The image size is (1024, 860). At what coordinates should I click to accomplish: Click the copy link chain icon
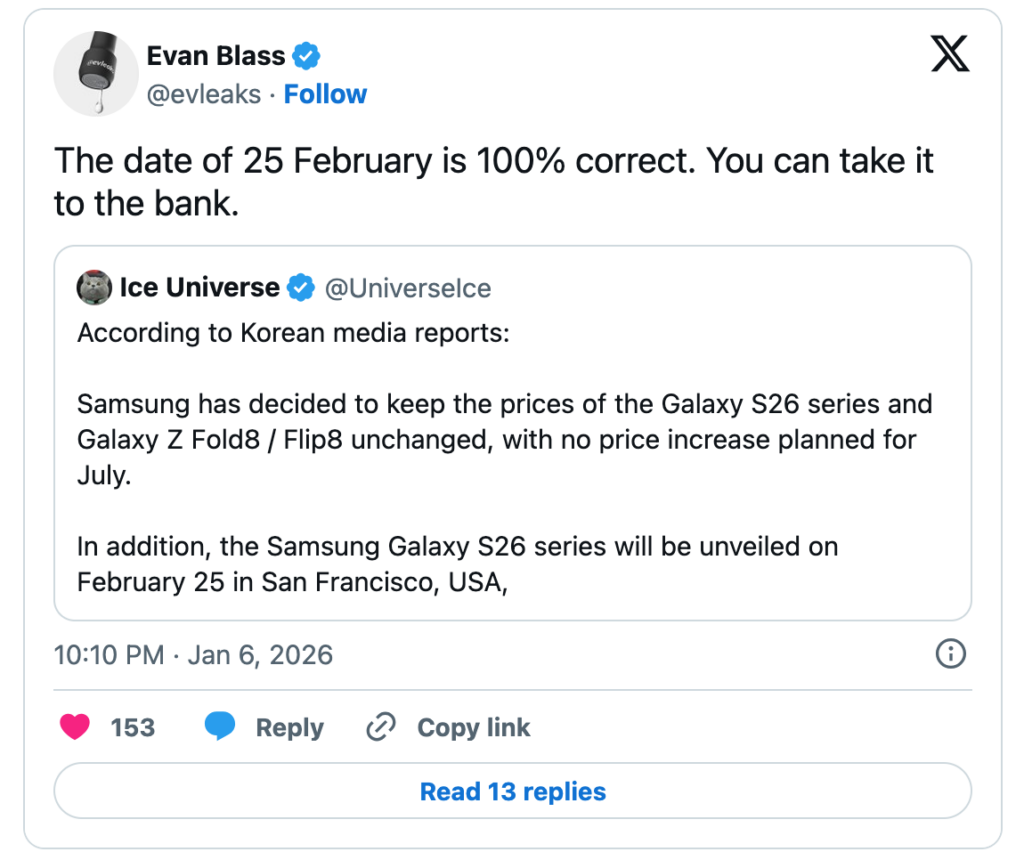coord(381,727)
